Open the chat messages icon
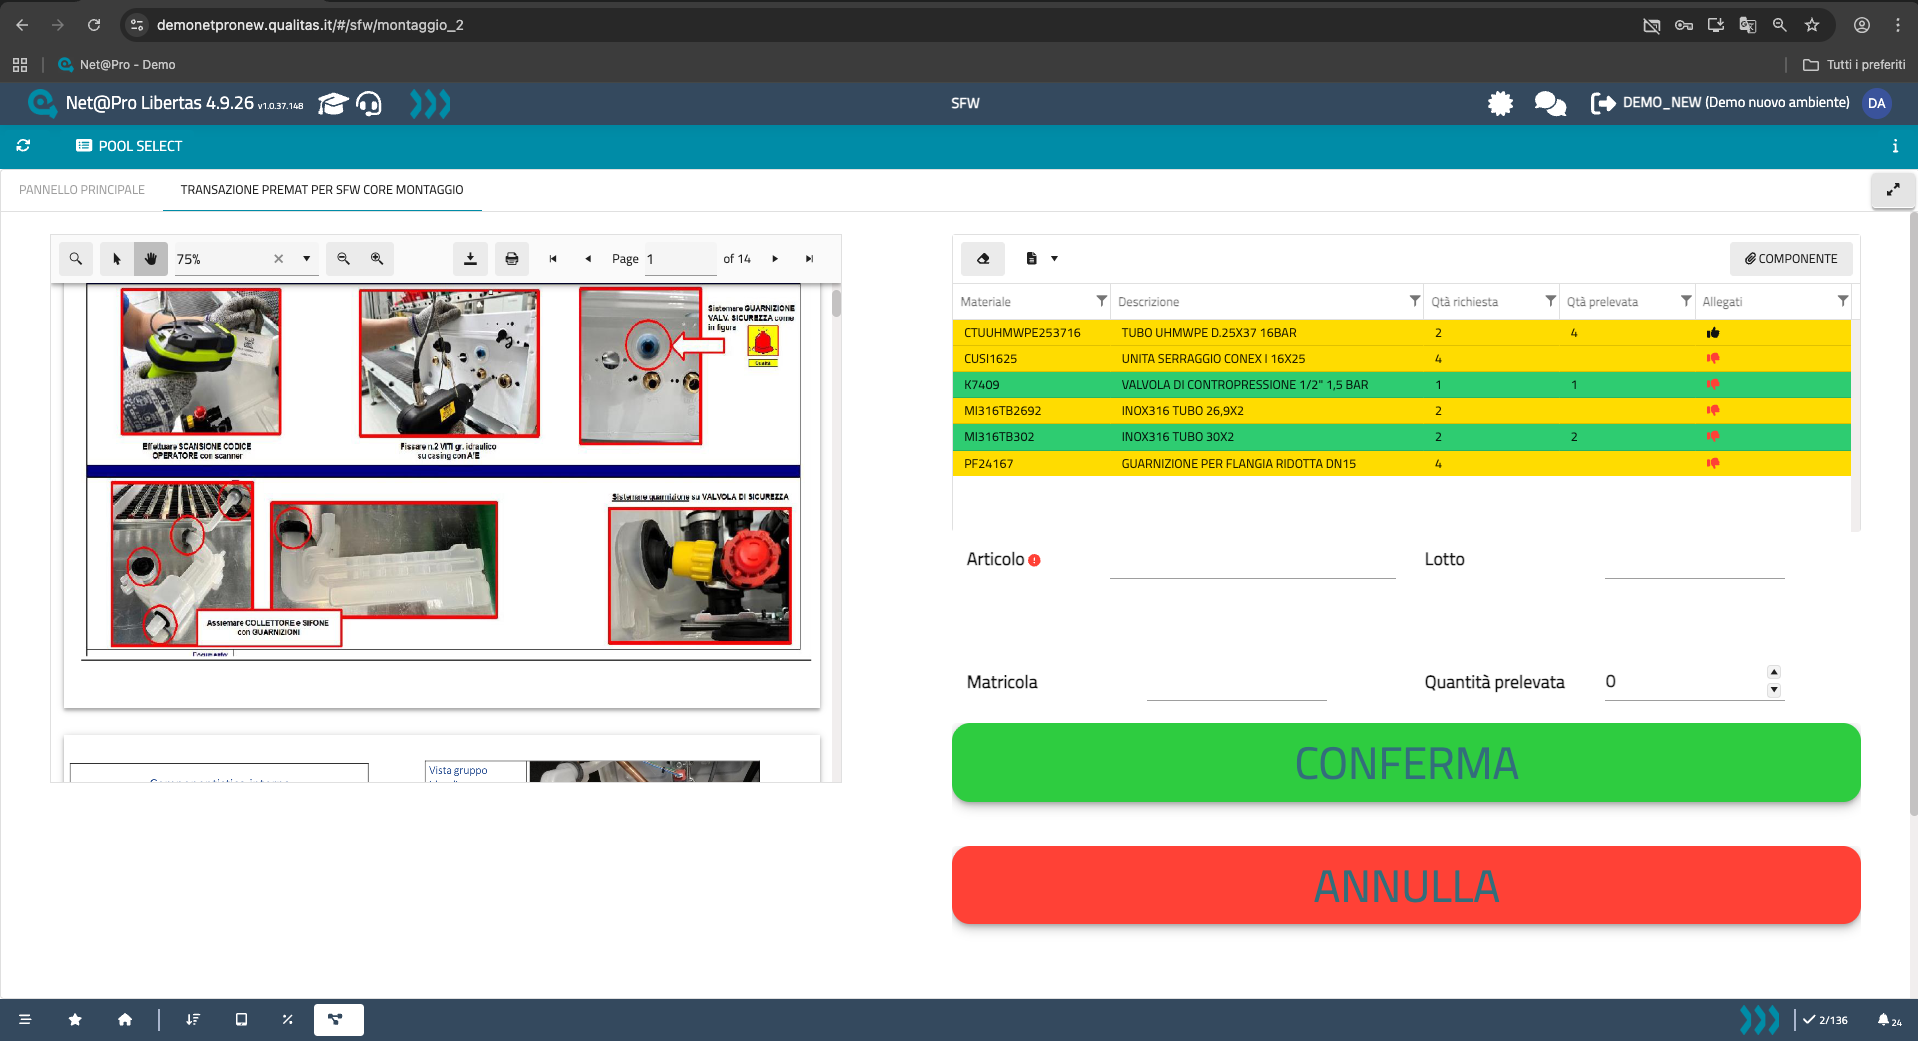This screenshot has height=1041, width=1918. coord(1549,103)
